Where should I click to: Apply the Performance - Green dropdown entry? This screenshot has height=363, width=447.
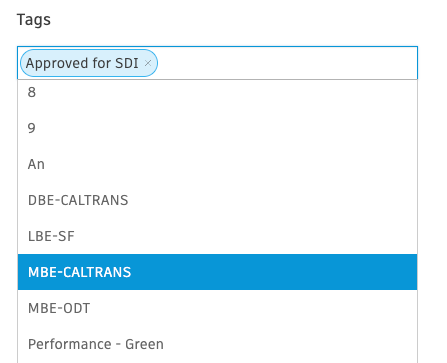(x=217, y=344)
